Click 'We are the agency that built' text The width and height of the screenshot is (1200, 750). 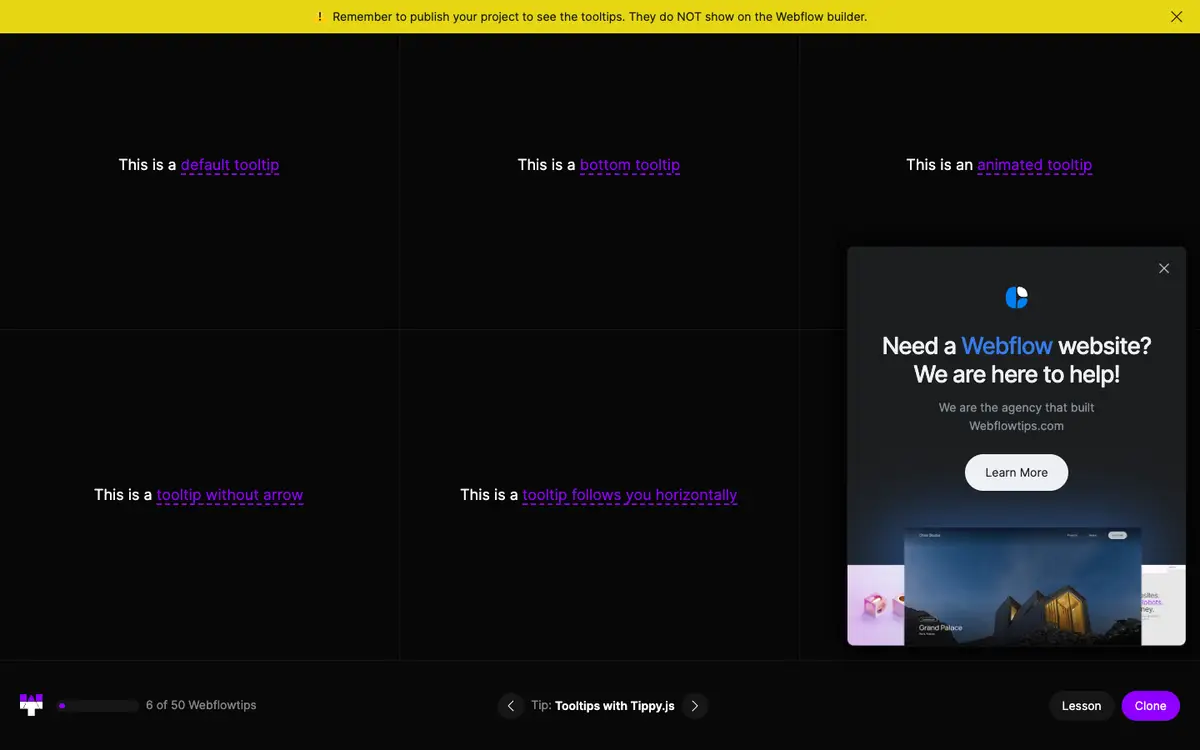tap(1017, 408)
